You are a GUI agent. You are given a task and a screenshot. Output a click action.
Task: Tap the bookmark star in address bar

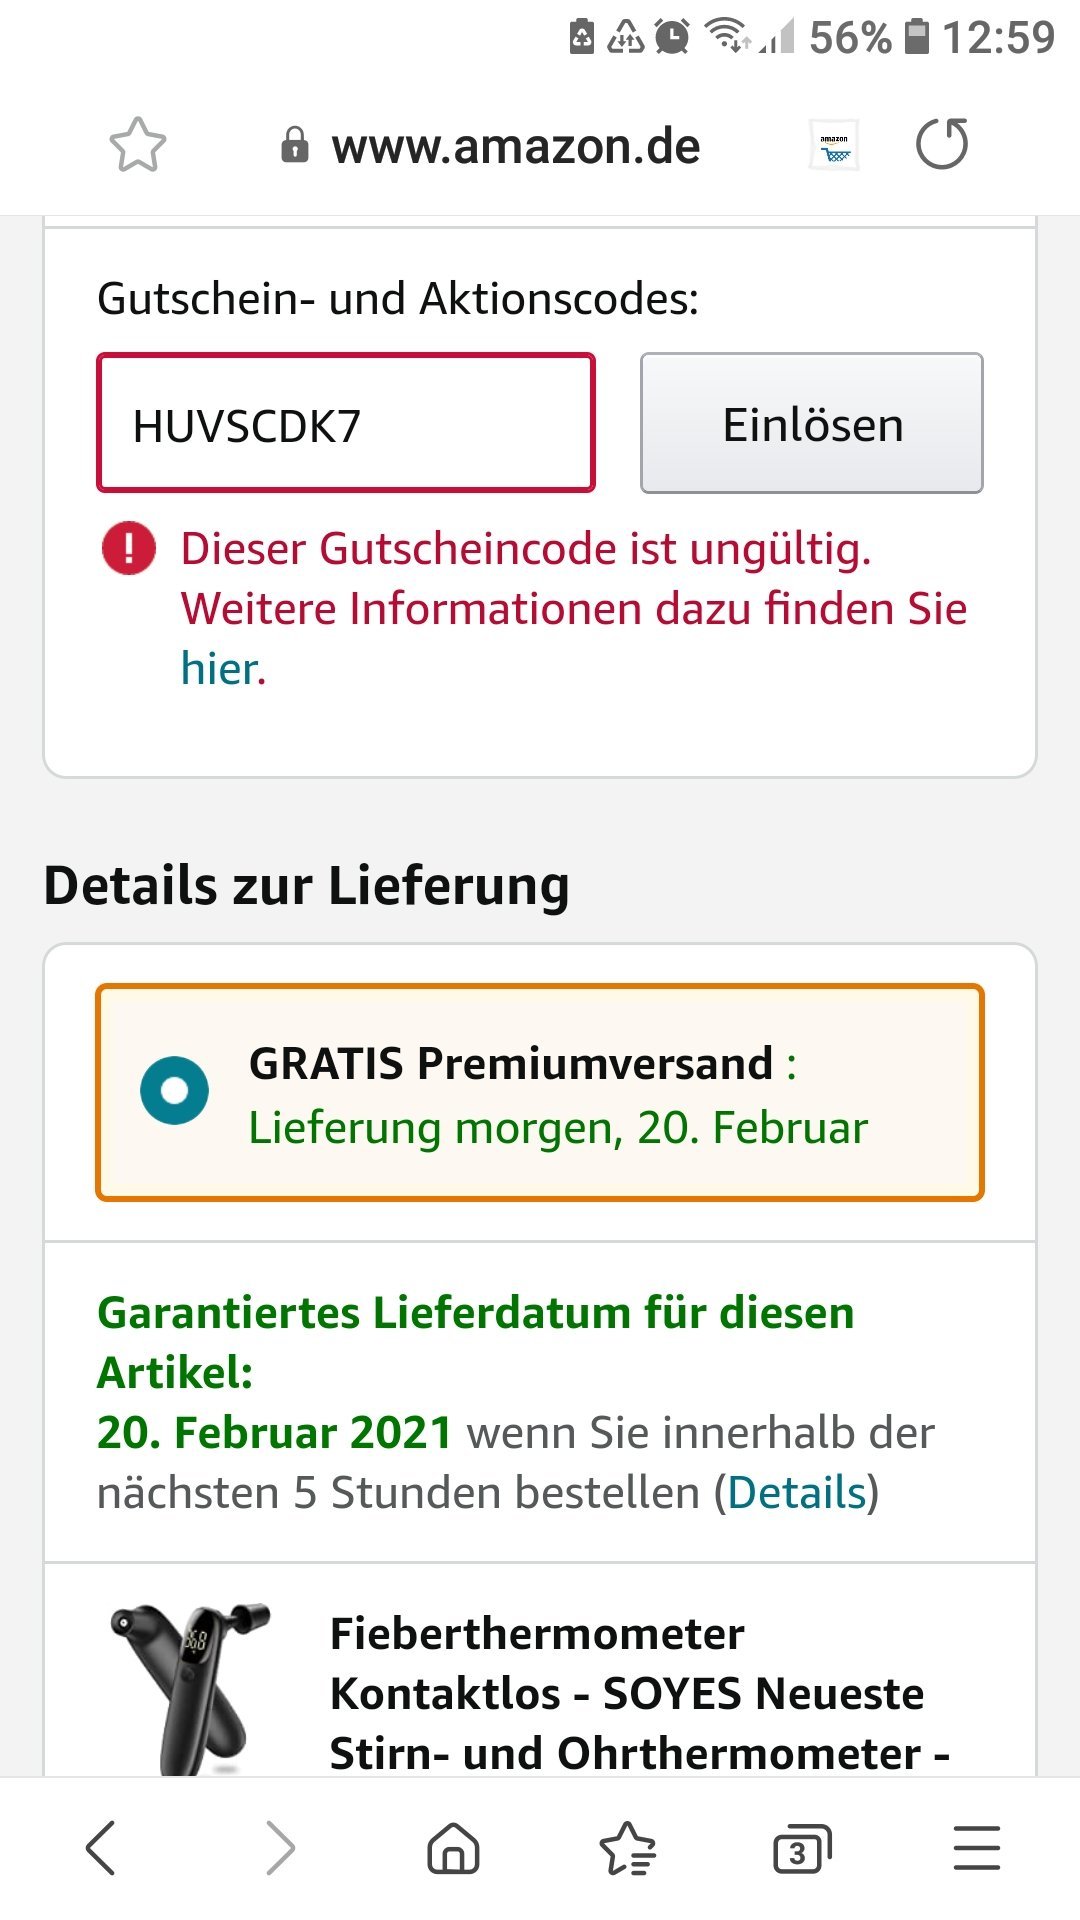pyautogui.click(x=137, y=146)
